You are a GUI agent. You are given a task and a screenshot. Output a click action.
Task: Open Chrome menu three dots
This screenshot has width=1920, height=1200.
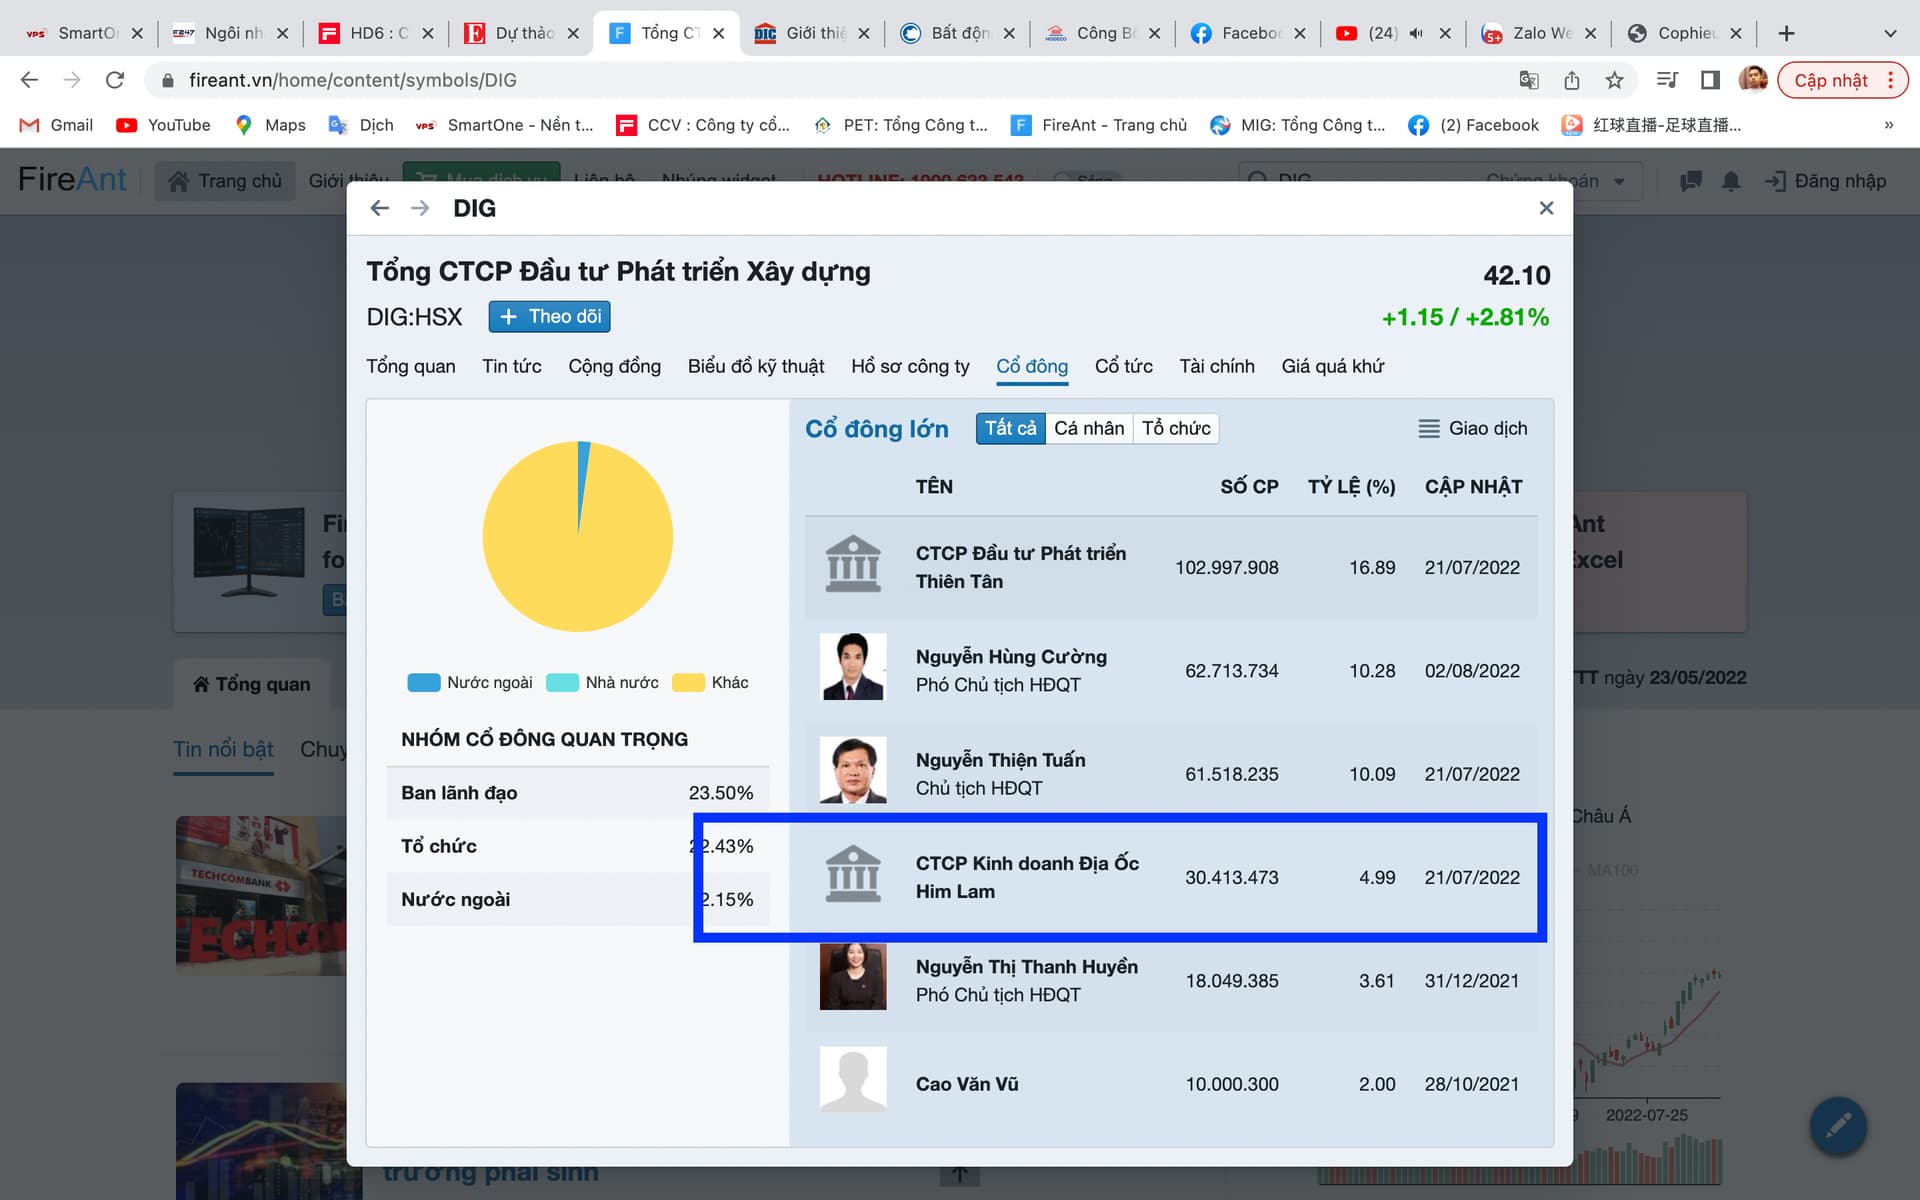1890,80
